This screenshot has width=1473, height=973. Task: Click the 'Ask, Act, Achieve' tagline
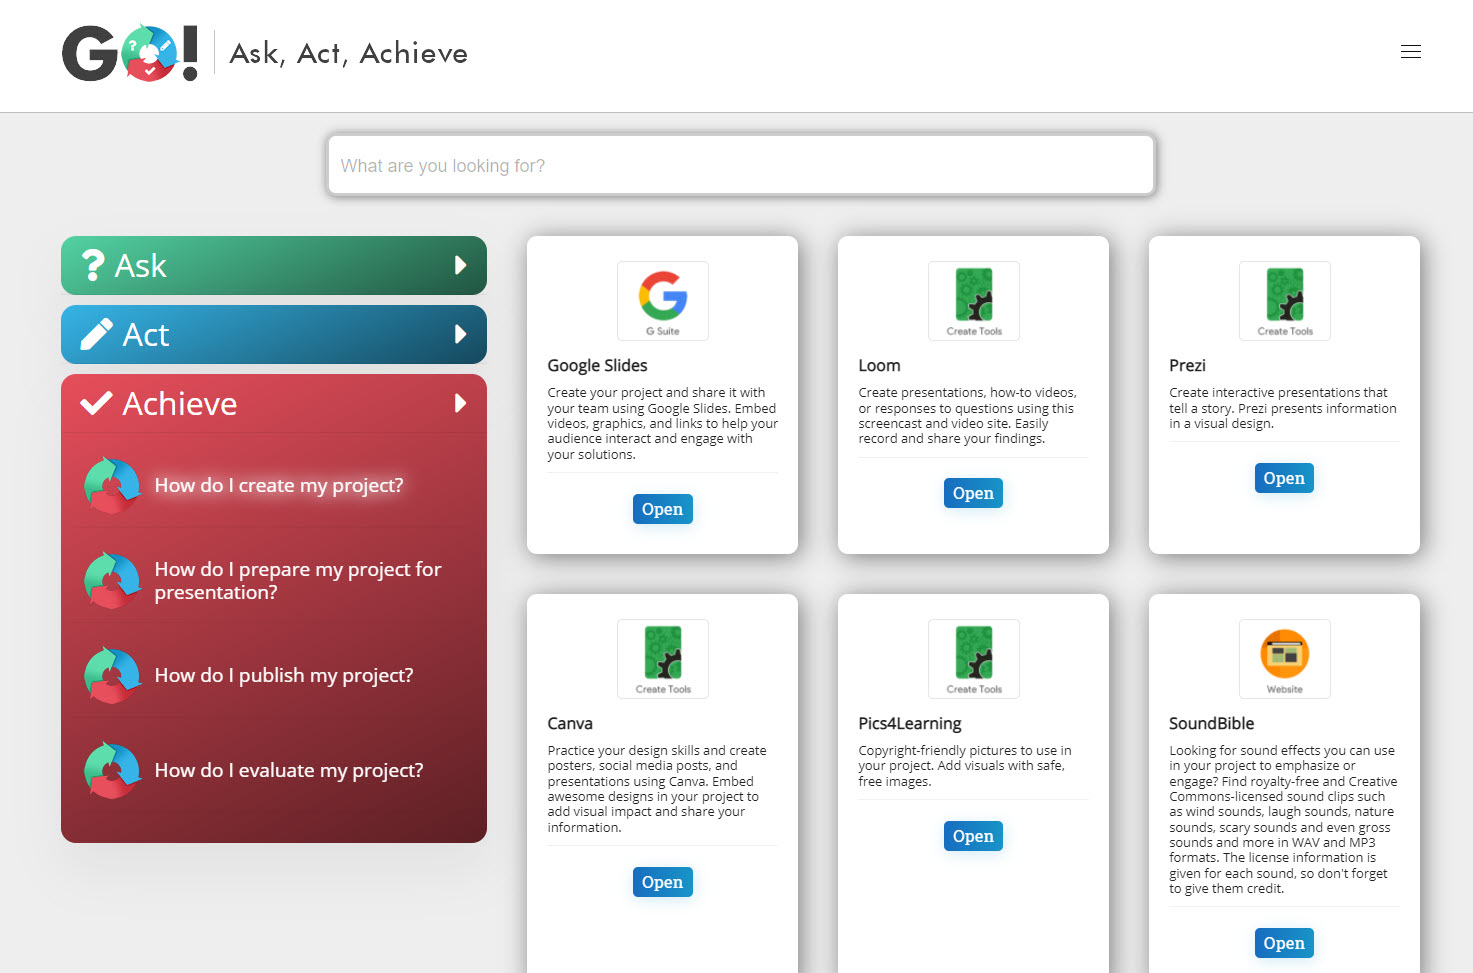coord(349,53)
